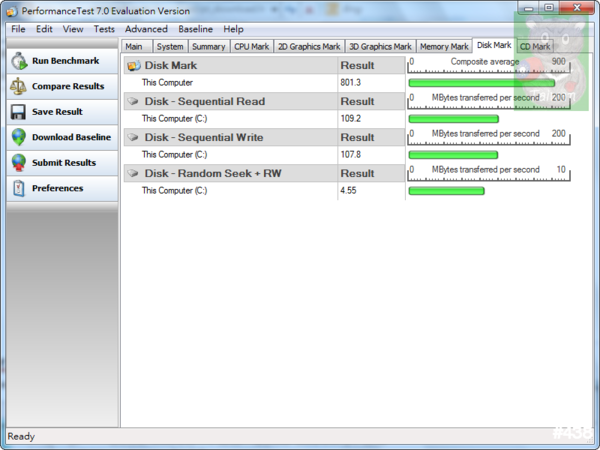This screenshot has height=450, width=600.
Task: Select the Disk - Sequential Write header title
Action: point(204,137)
